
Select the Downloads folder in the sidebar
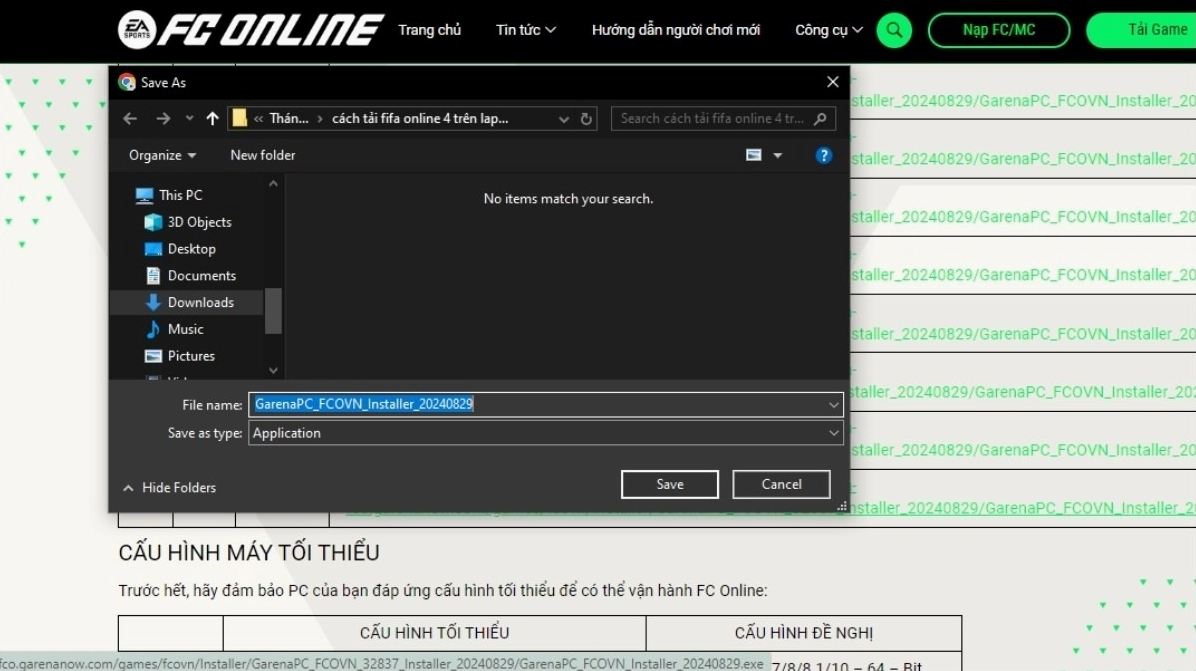click(197, 301)
